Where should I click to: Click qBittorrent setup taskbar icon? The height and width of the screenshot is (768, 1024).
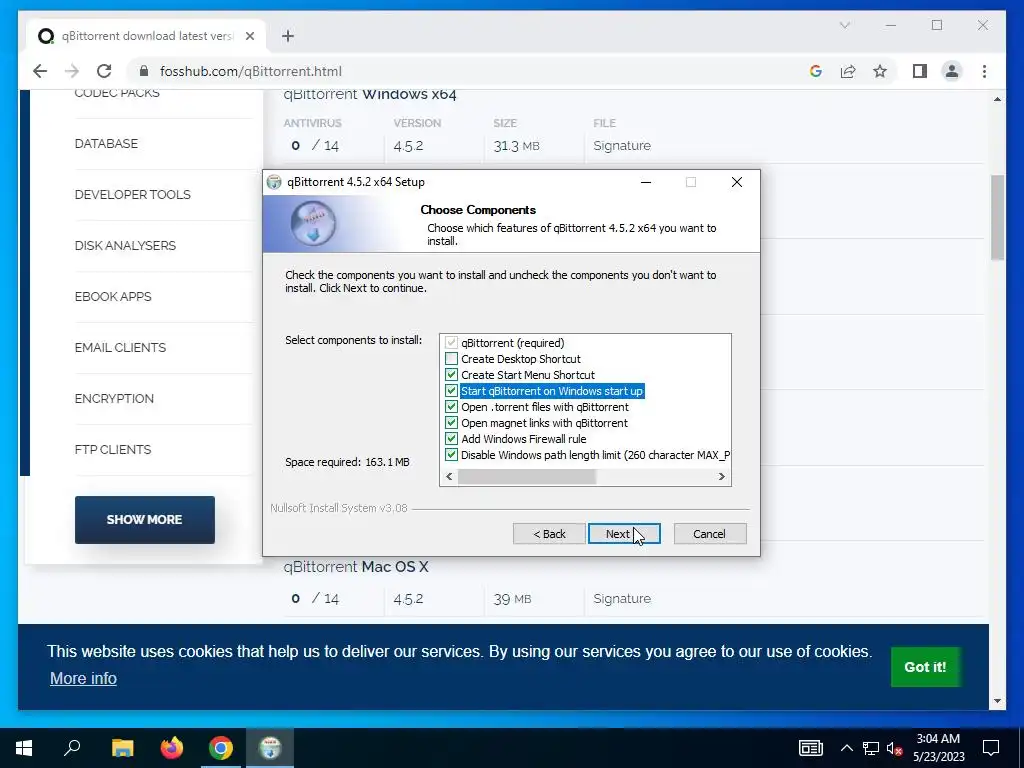270,748
